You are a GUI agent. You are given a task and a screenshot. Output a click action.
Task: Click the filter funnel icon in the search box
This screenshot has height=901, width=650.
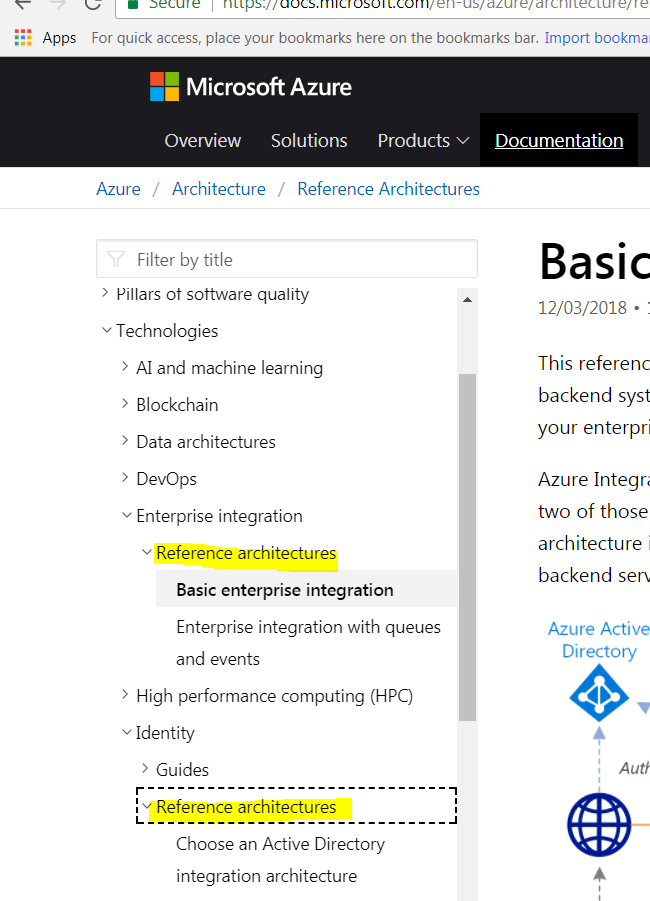(x=118, y=258)
